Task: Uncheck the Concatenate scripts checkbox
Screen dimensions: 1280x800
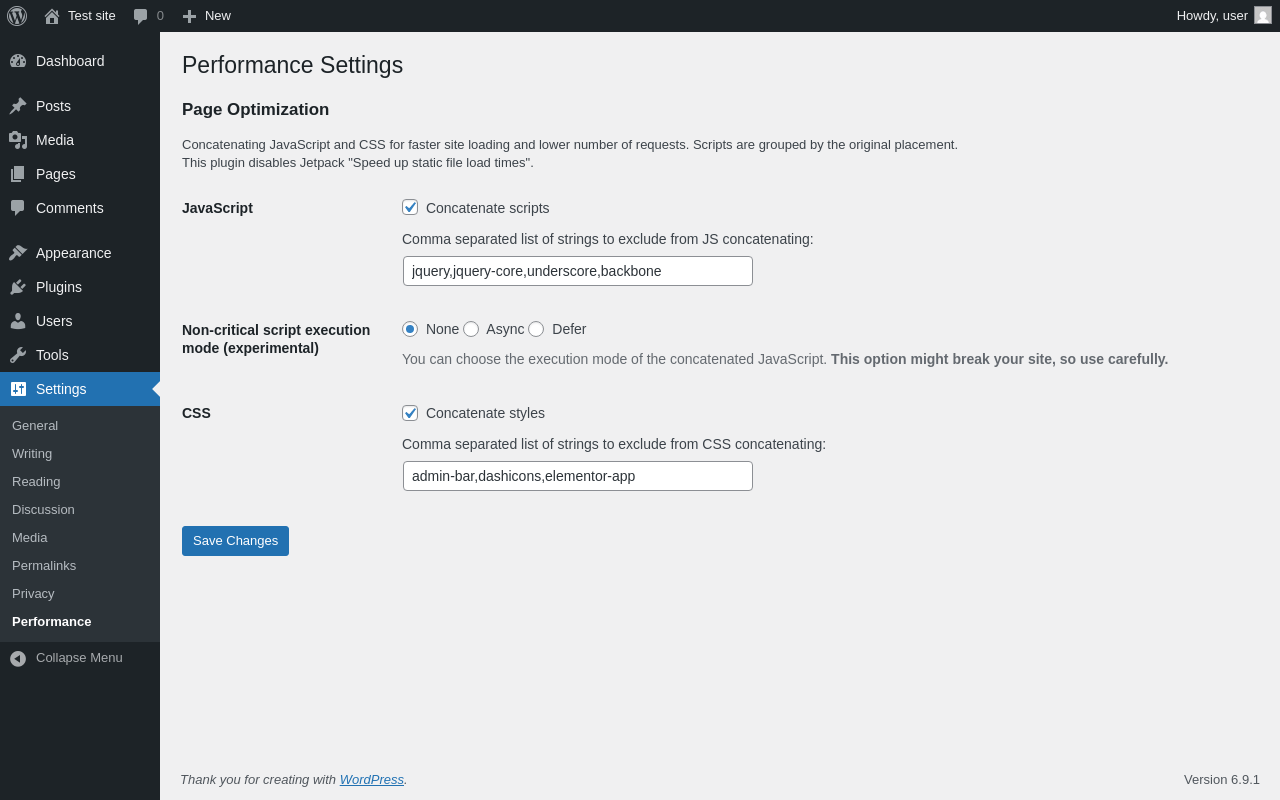Action: (410, 207)
